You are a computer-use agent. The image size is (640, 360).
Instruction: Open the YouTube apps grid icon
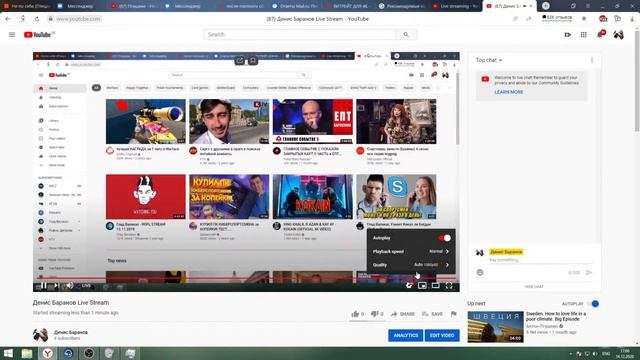click(584, 35)
